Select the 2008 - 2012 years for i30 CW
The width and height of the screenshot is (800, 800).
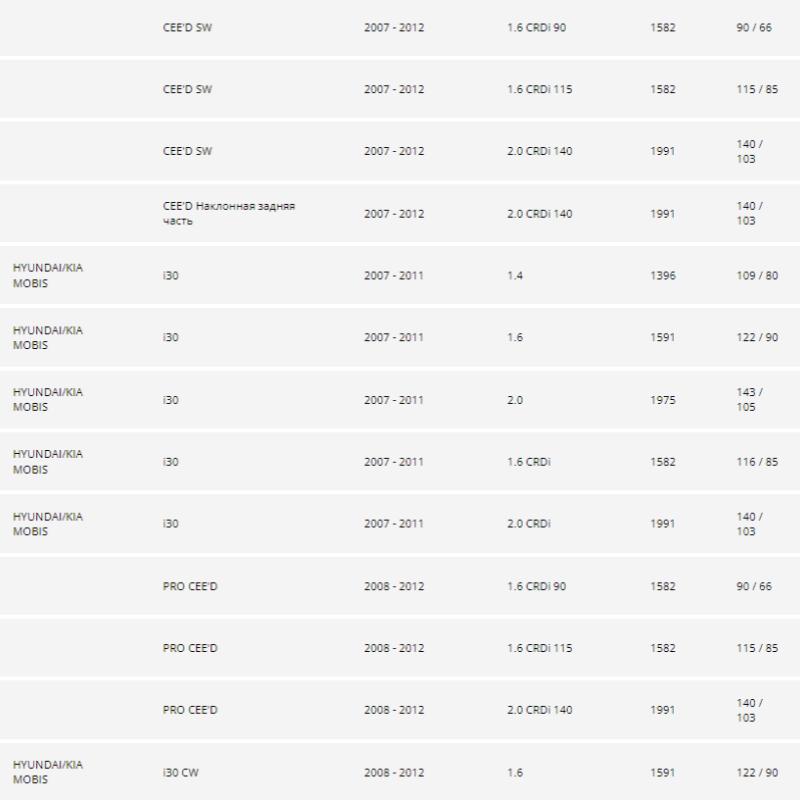click(394, 772)
